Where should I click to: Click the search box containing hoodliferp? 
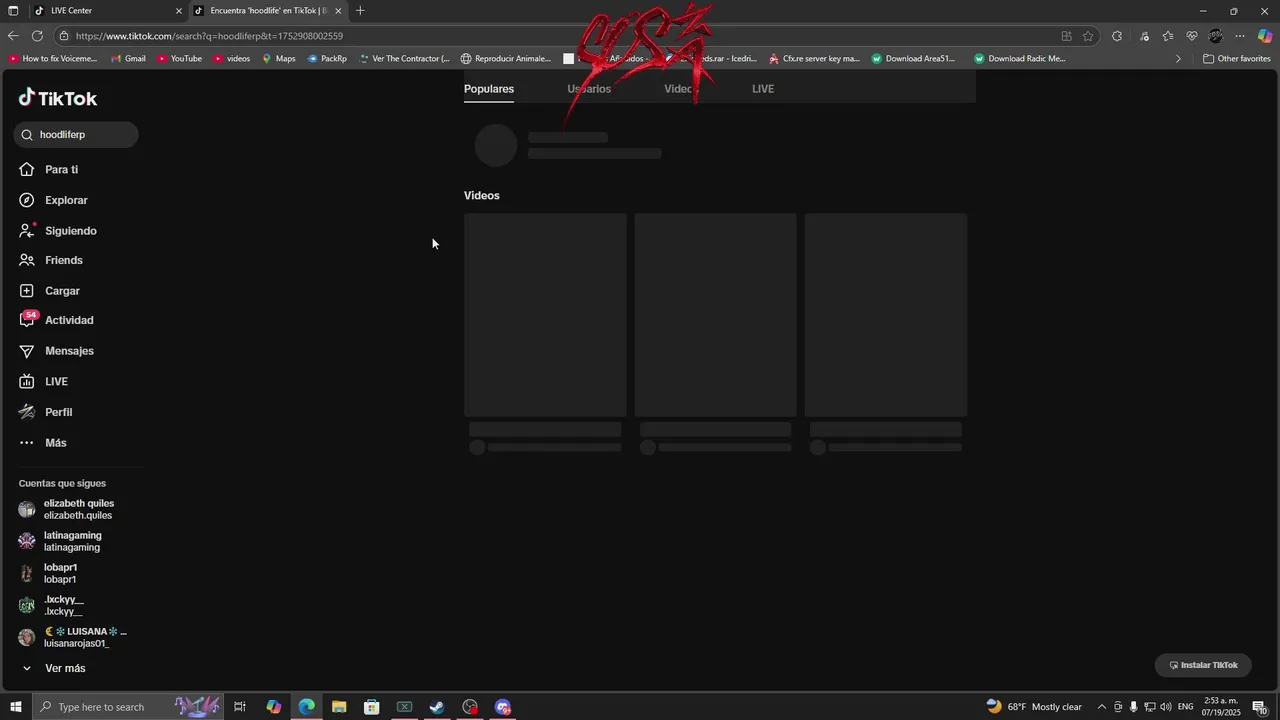[x=76, y=135]
